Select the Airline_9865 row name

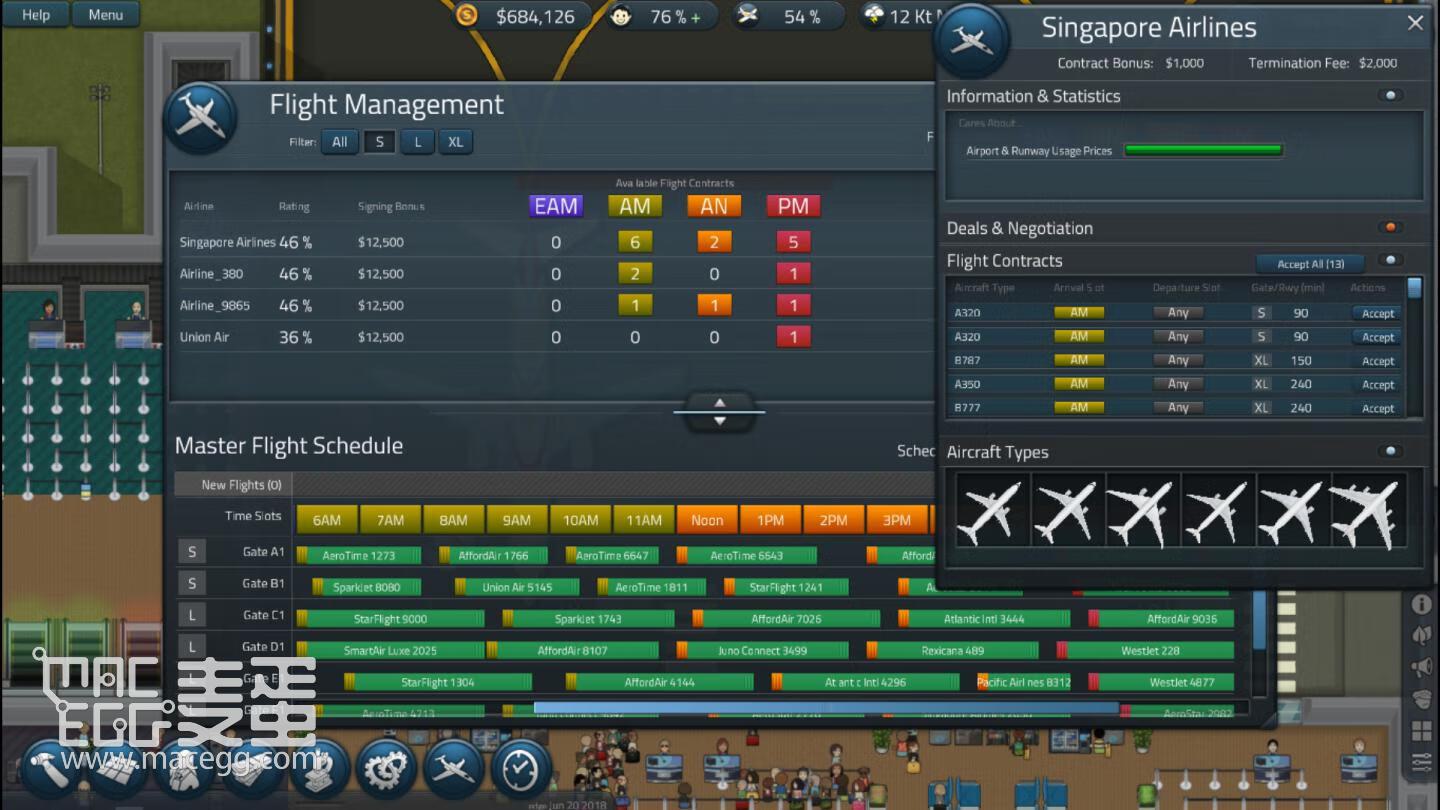point(215,306)
